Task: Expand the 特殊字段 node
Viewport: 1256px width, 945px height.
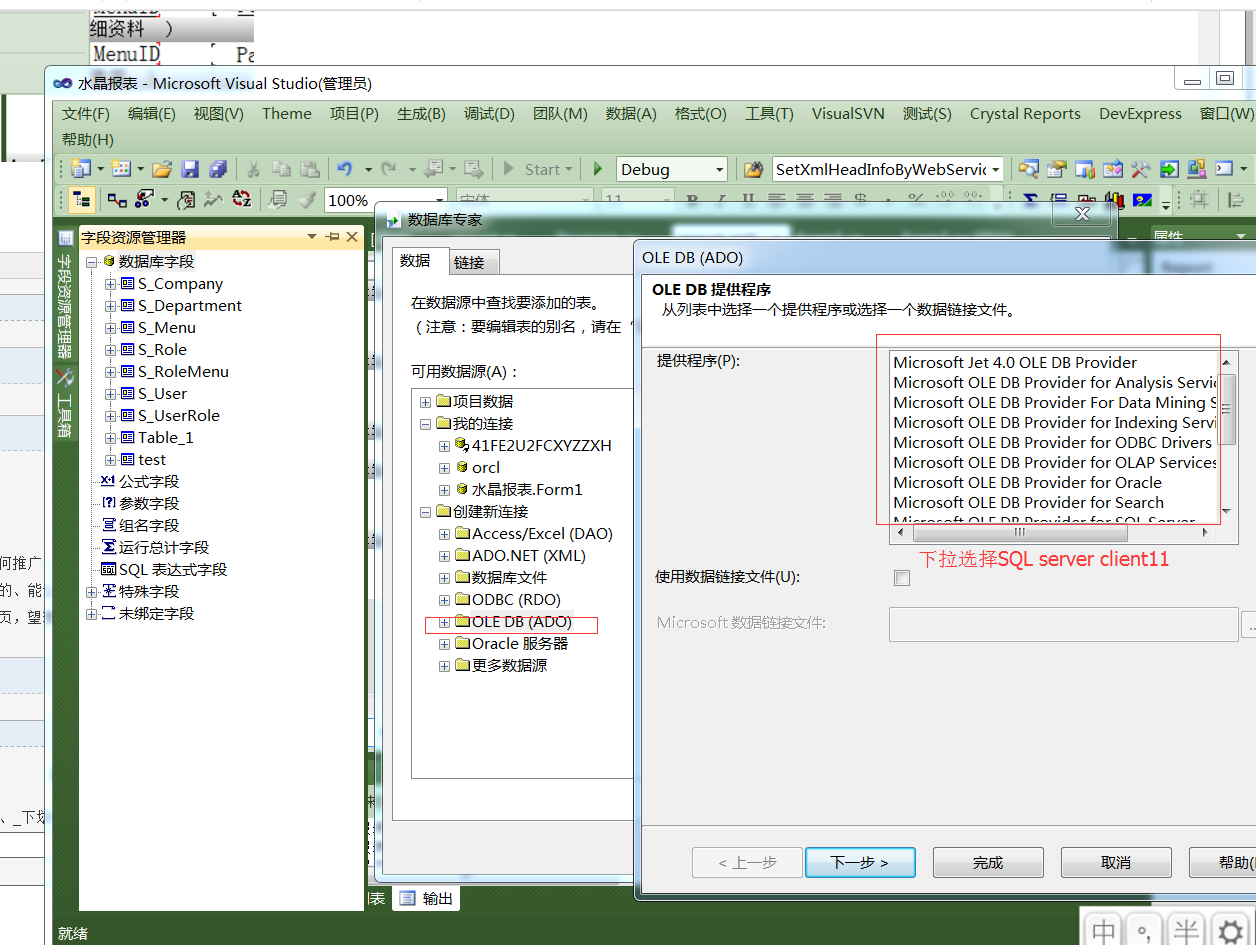Action: [x=92, y=592]
